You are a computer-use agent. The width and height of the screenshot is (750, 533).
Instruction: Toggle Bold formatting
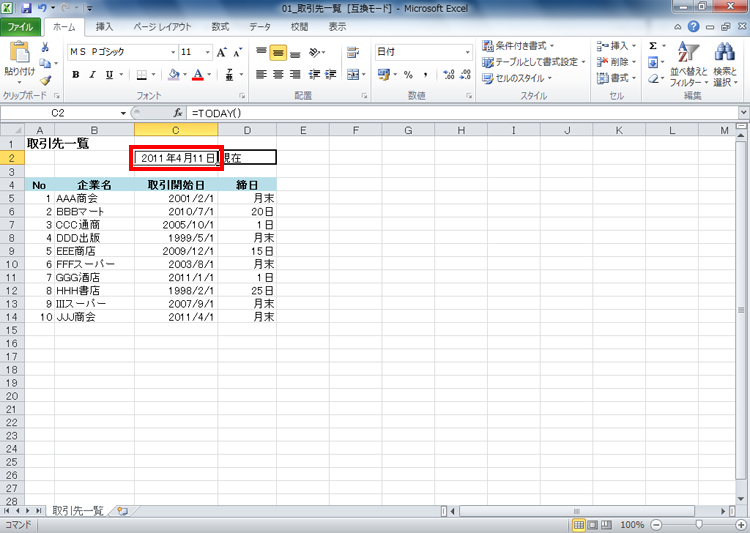point(76,75)
